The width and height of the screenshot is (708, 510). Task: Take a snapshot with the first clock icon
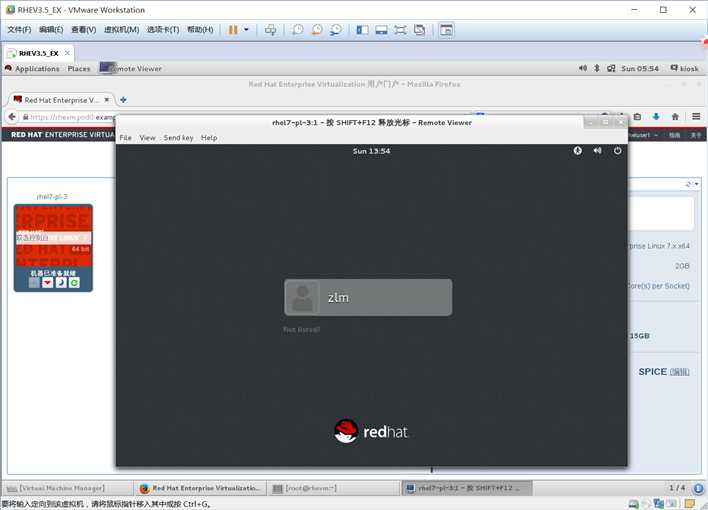click(297, 30)
